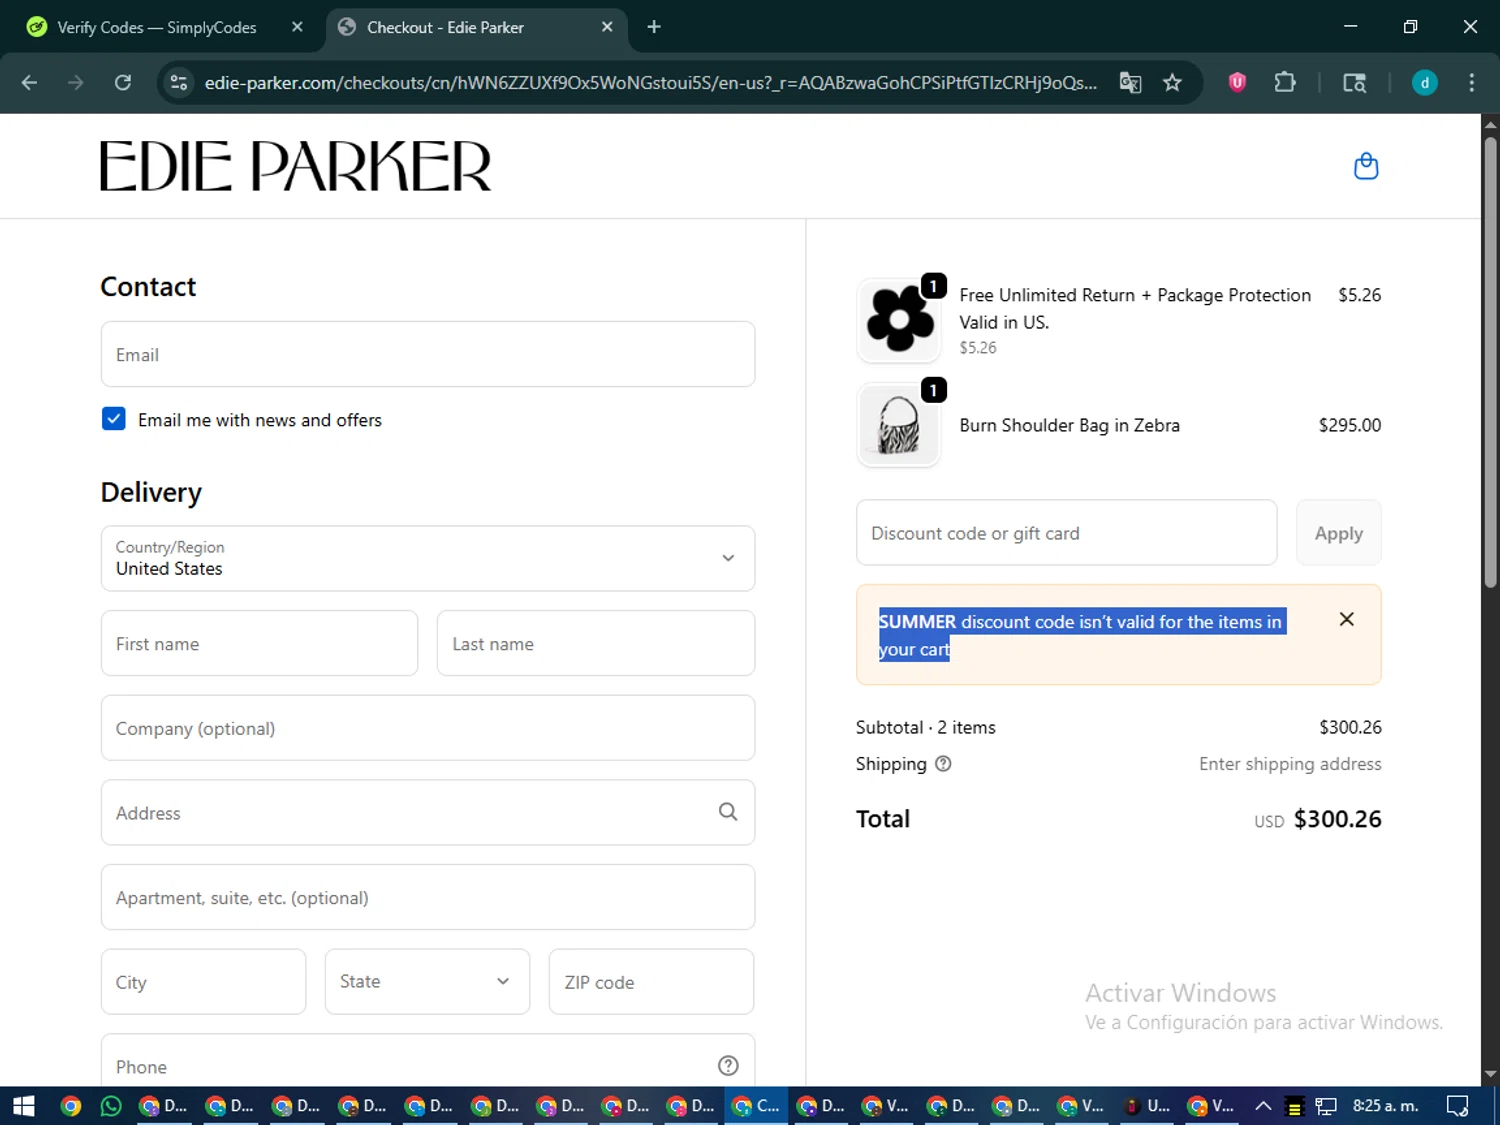Viewport: 1500px width, 1125px height.
Task: Click the address search magnifier icon
Action: [x=728, y=812]
